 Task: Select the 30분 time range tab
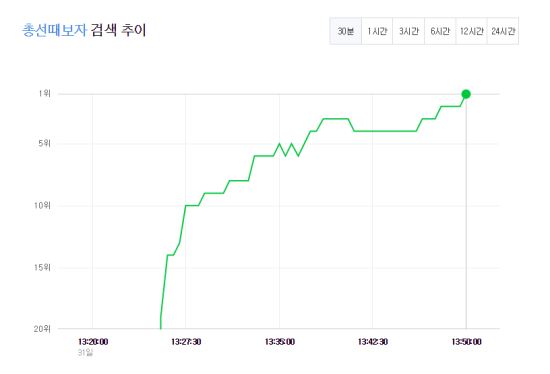click(x=346, y=31)
